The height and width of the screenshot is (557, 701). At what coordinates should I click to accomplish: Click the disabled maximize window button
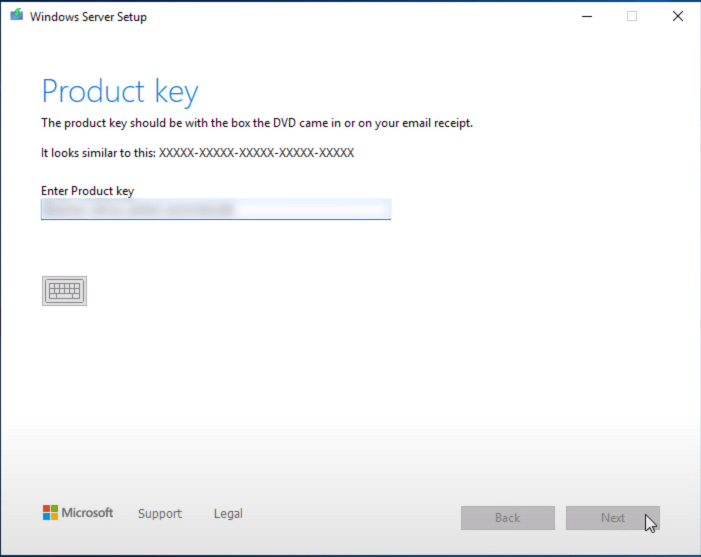tap(632, 16)
